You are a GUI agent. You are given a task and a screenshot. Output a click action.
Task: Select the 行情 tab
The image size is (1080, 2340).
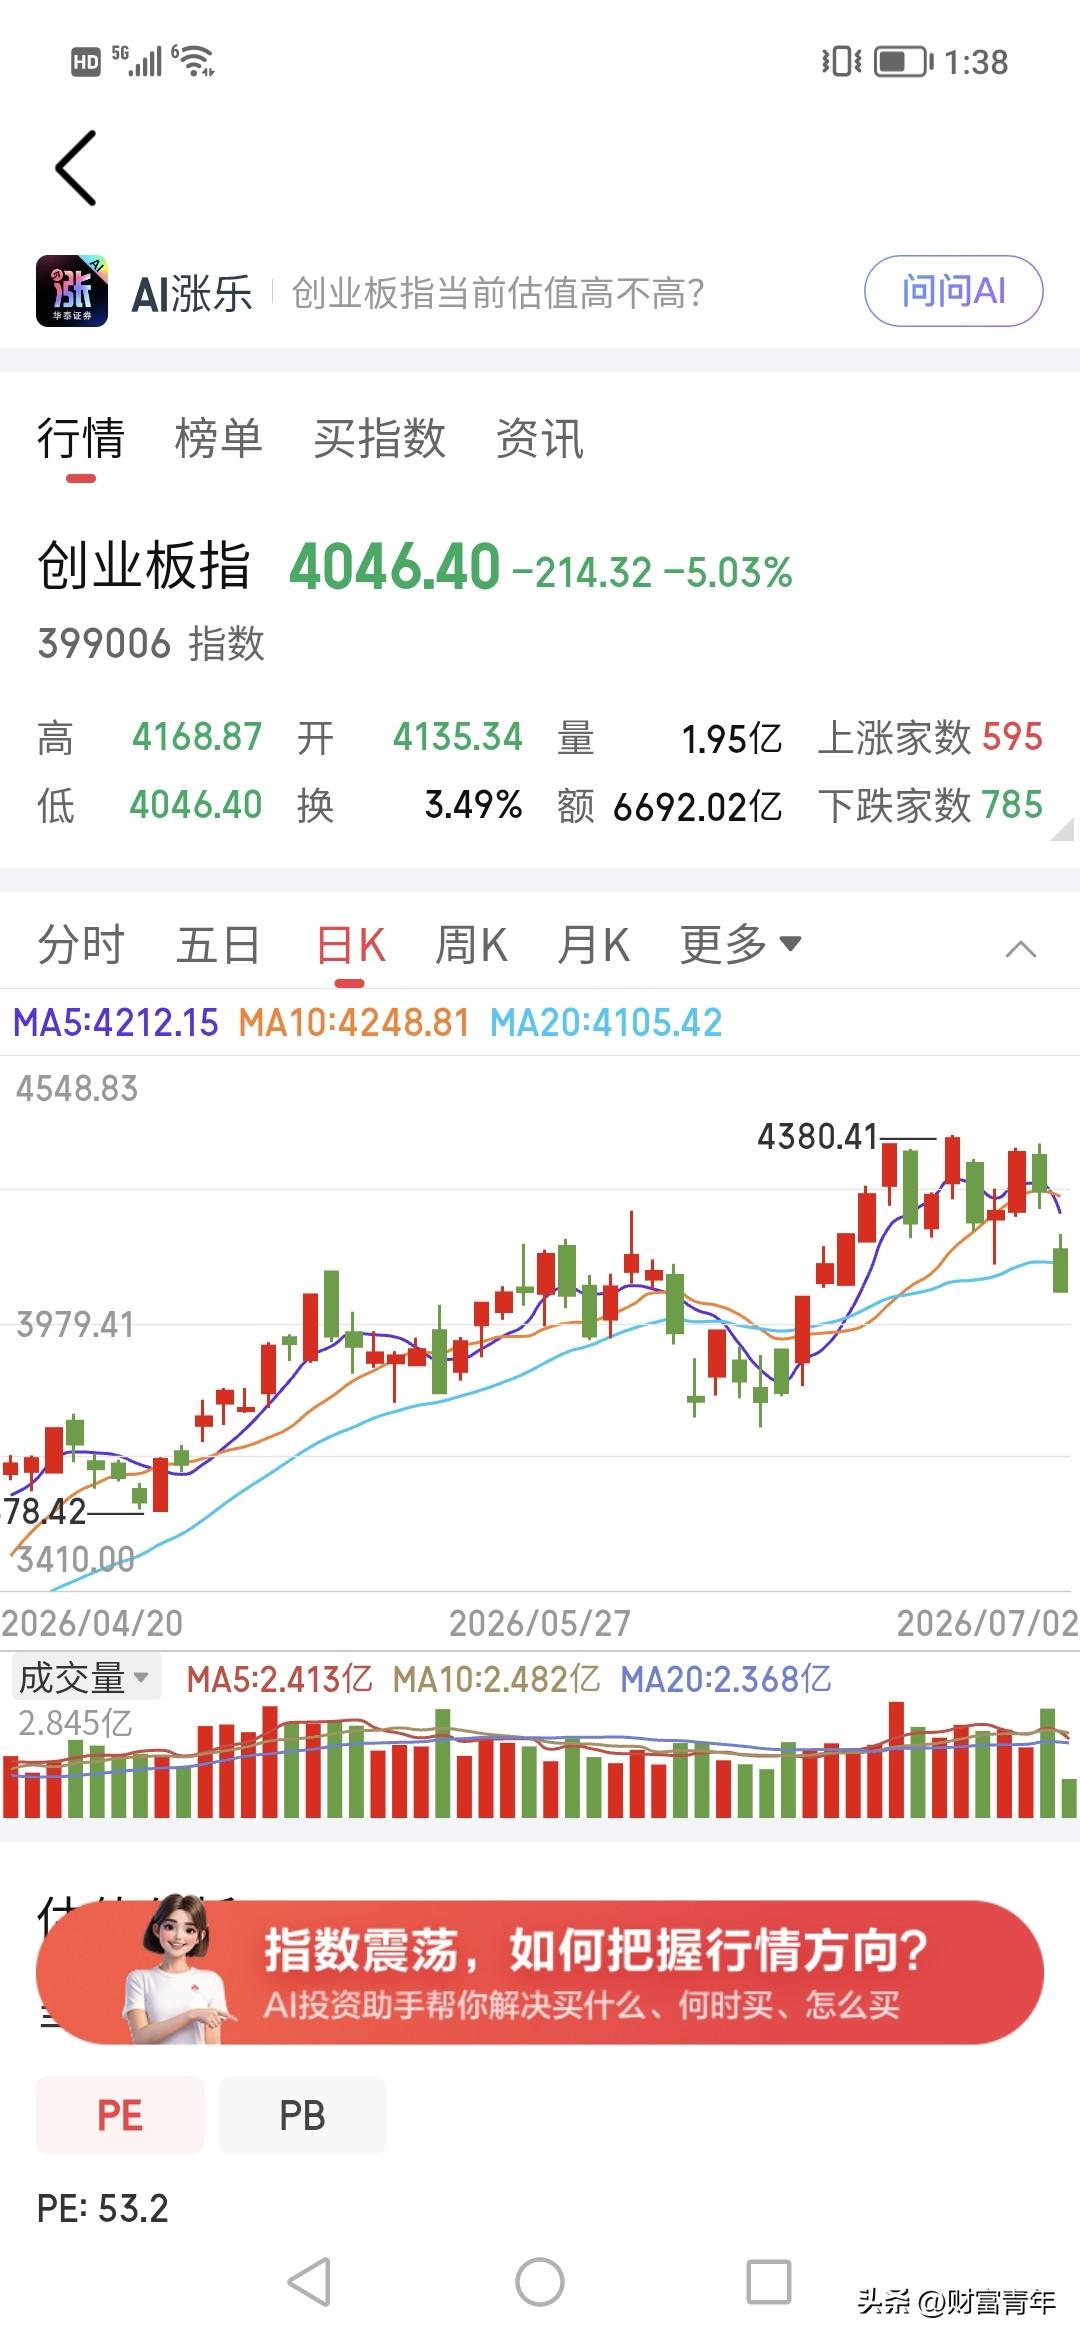(x=80, y=439)
